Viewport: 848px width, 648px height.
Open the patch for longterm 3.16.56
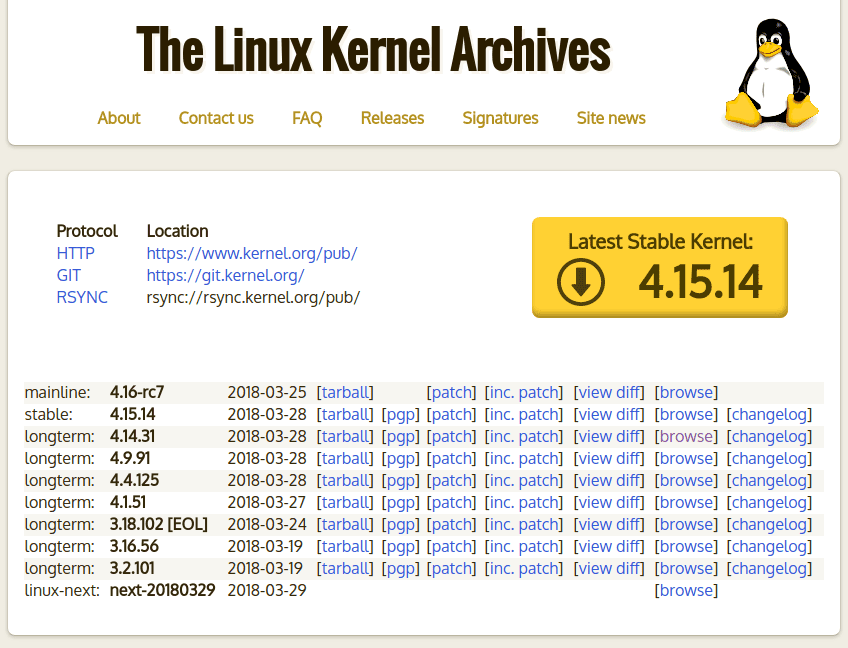click(451, 546)
